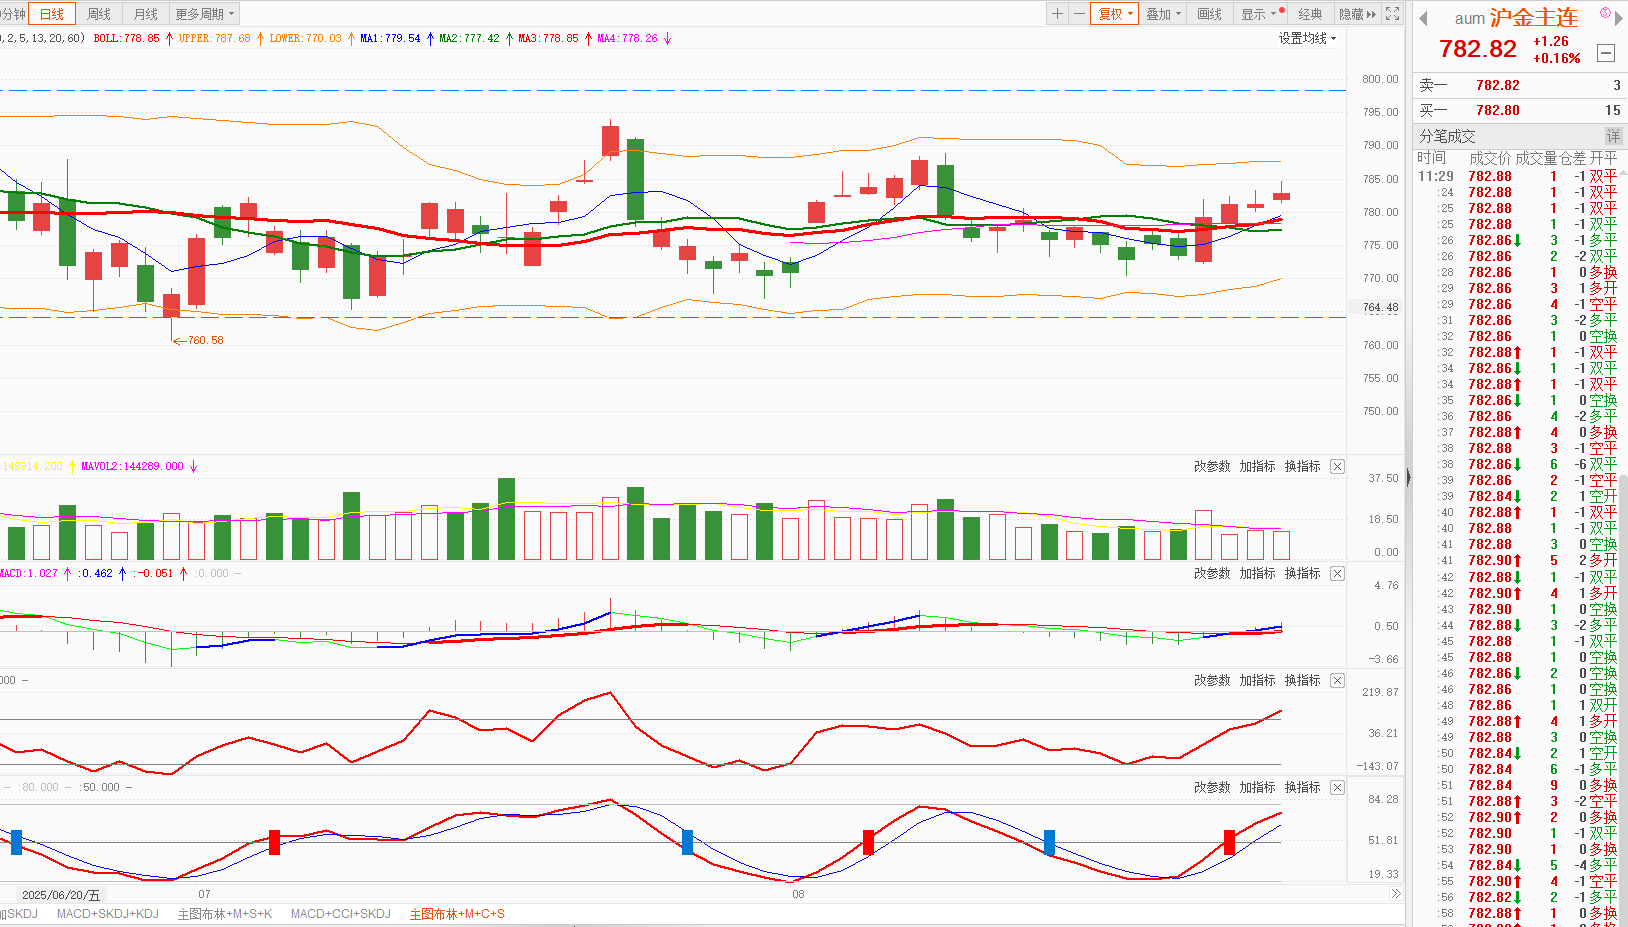Viewport: 1628px width, 927px height.
Task: Click MA4:778.26 legend value
Action: coord(627,38)
